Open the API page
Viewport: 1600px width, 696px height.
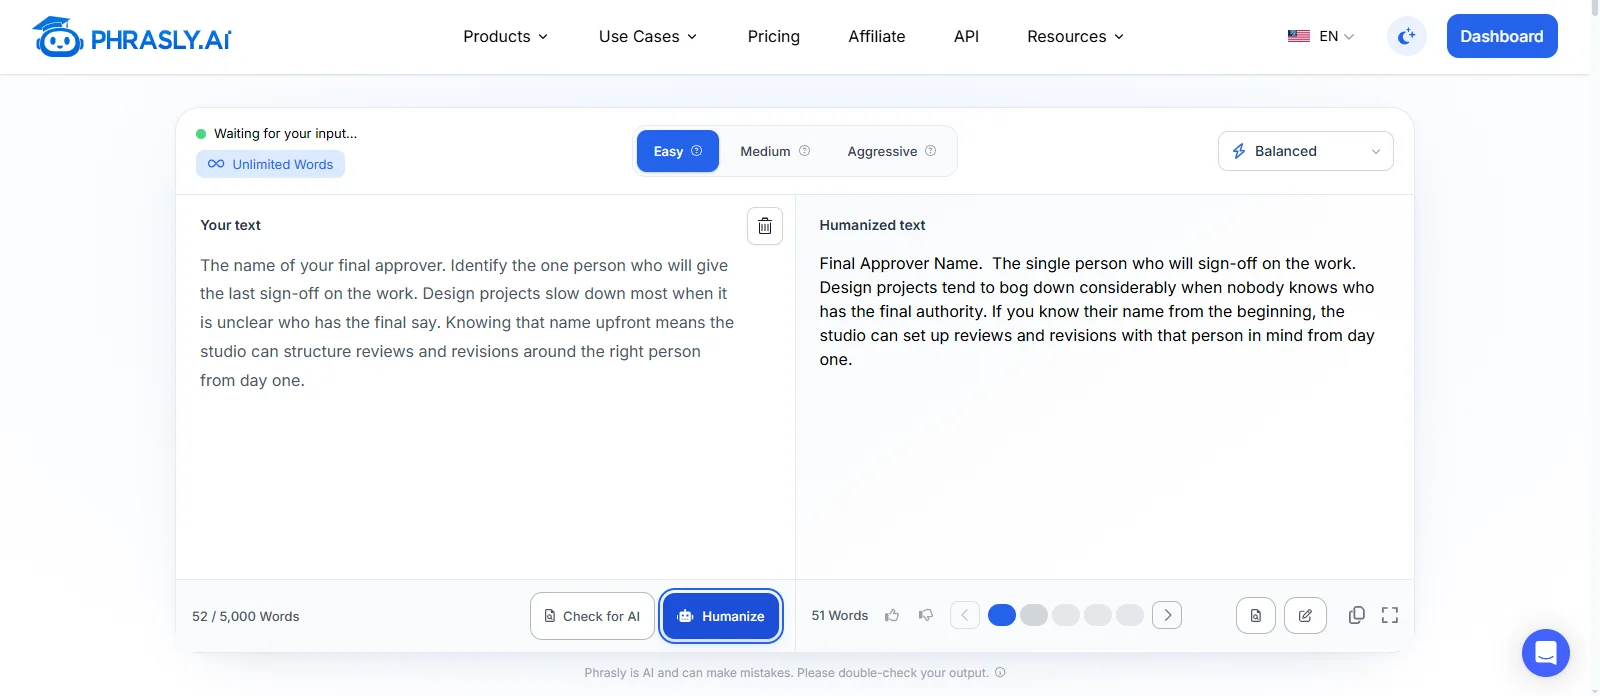pos(966,36)
